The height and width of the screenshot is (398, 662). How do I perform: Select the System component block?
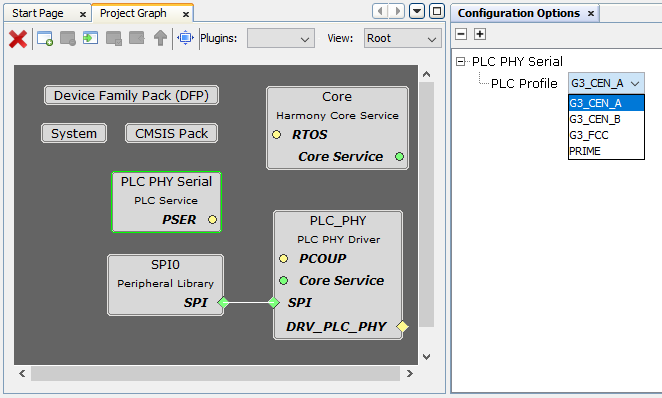pyautogui.click(x=74, y=133)
